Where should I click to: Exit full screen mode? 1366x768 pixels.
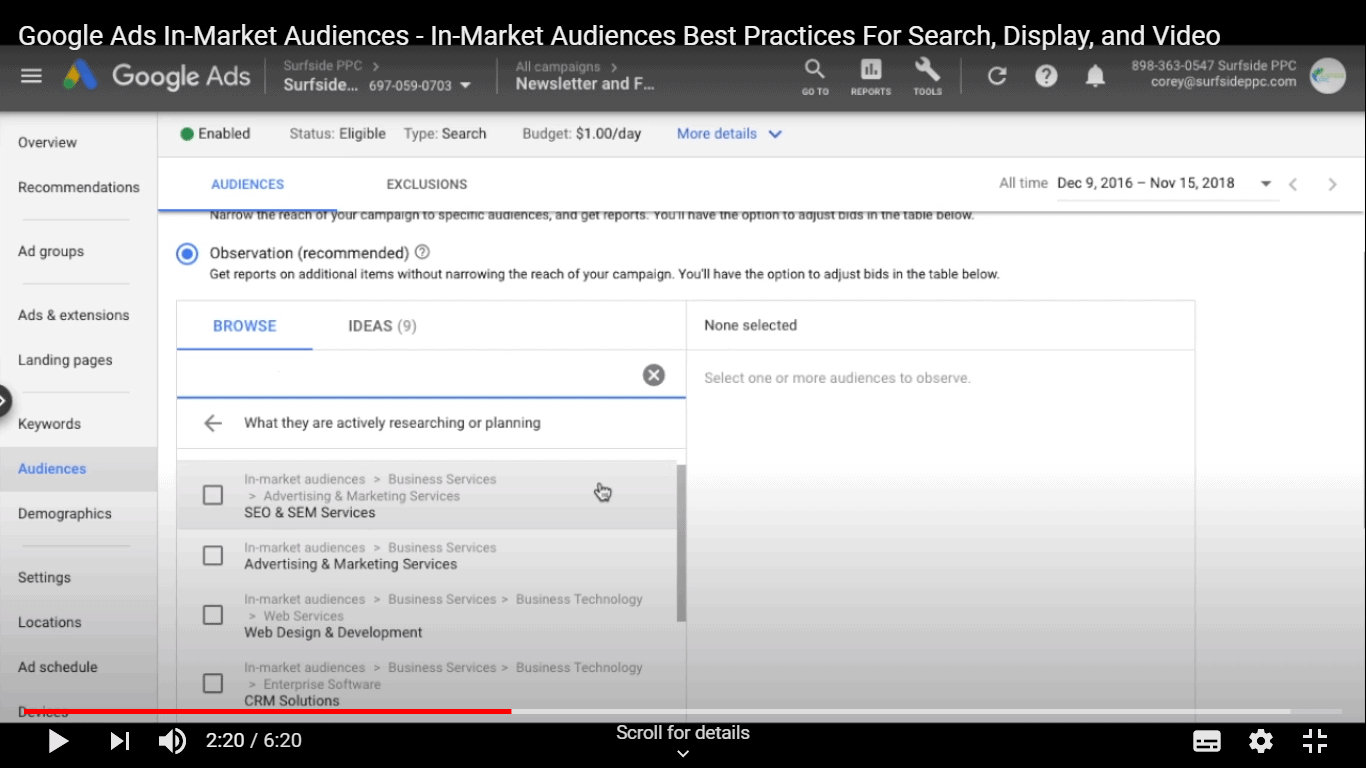[x=1315, y=741]
